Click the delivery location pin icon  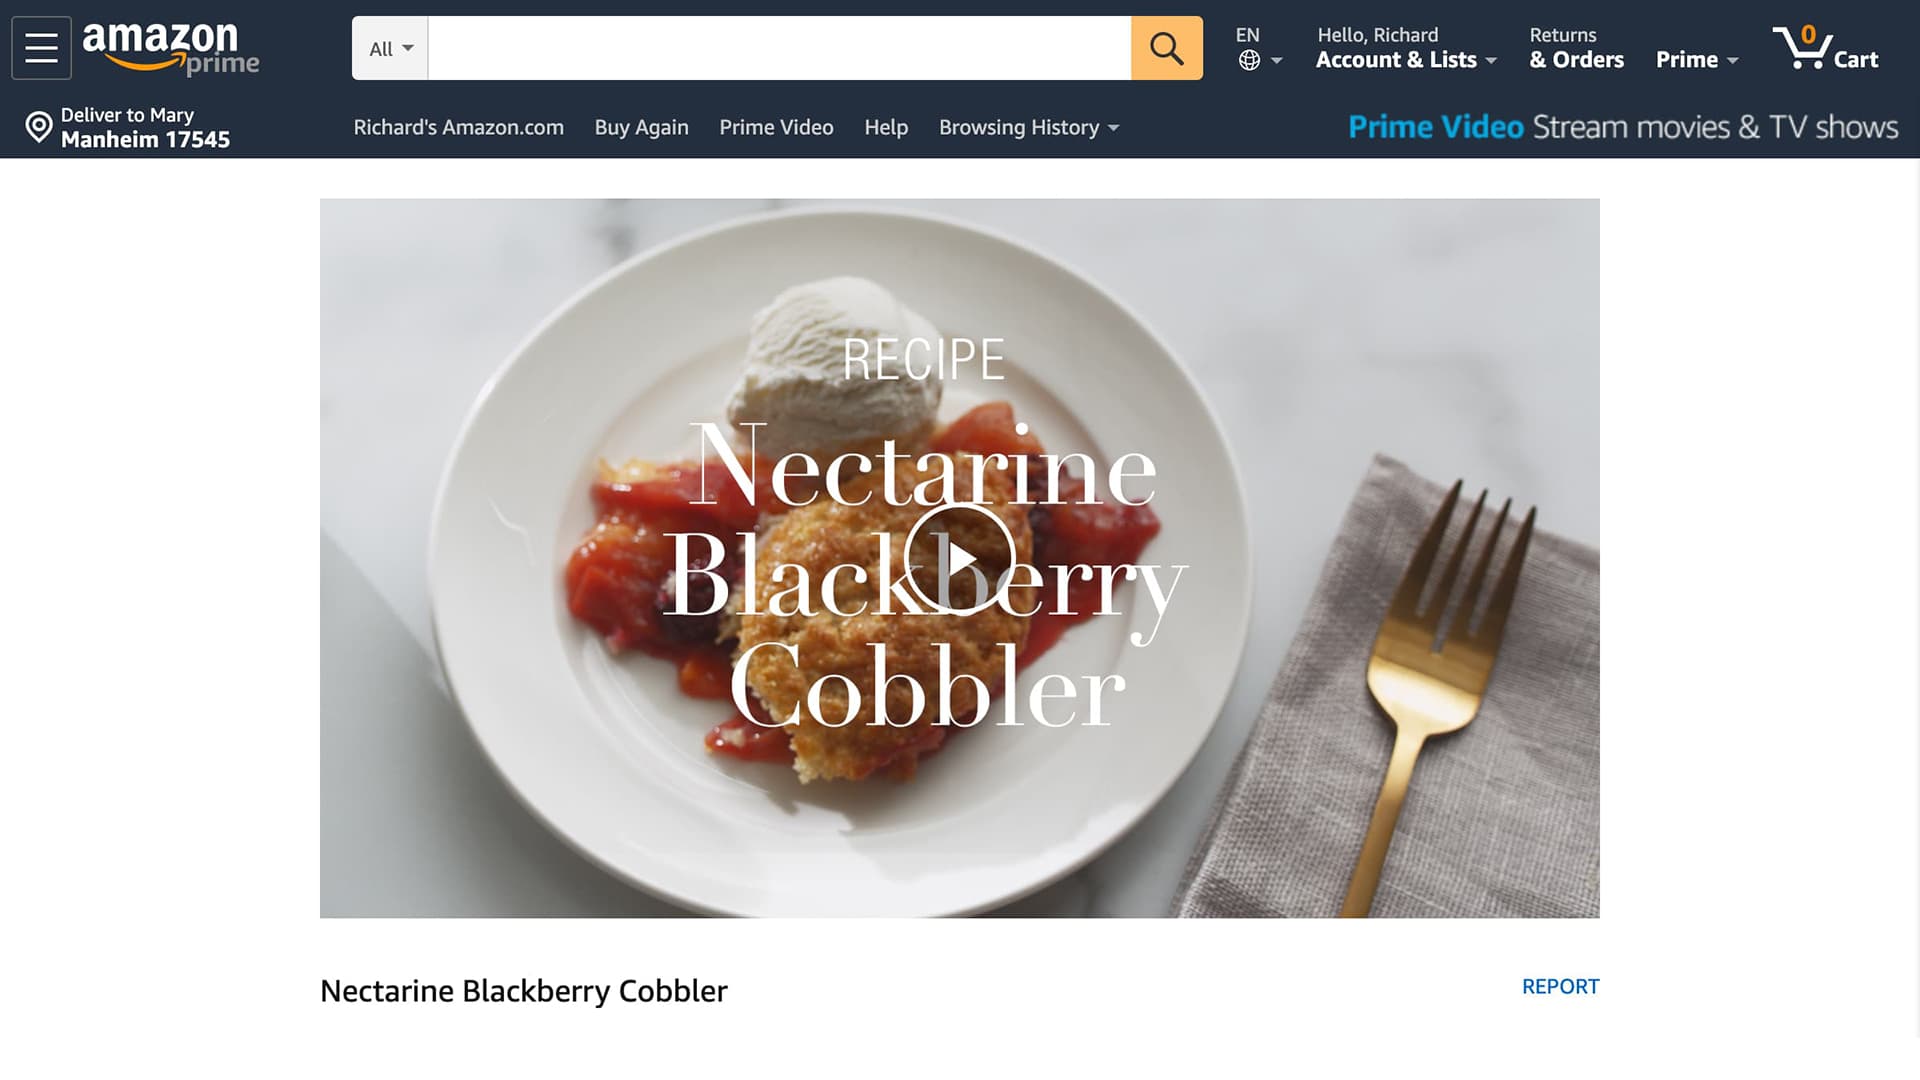[x=38, y=127]
